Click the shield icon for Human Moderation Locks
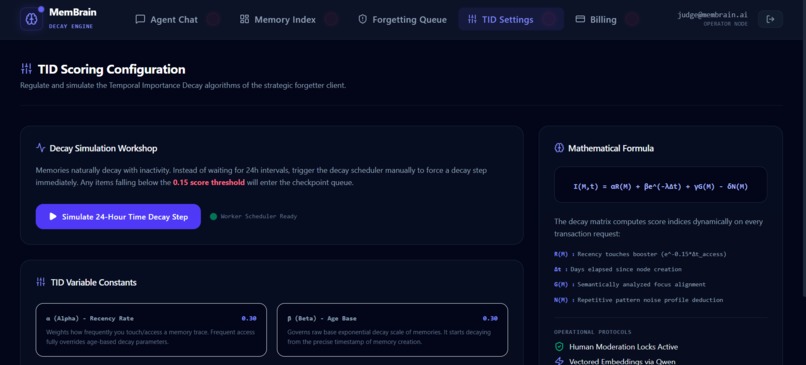This screenshot has height=365, width=806. (559, 347)
